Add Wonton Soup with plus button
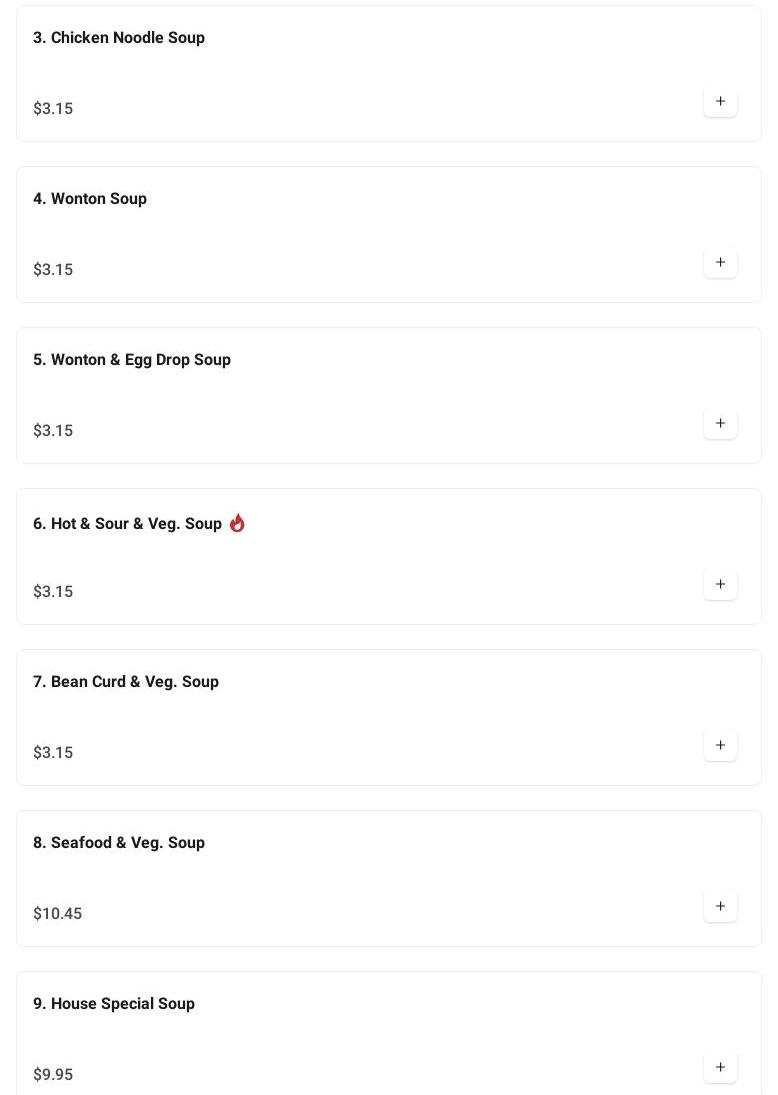This screenshot has width=778, height=1095. click(720, 263)
